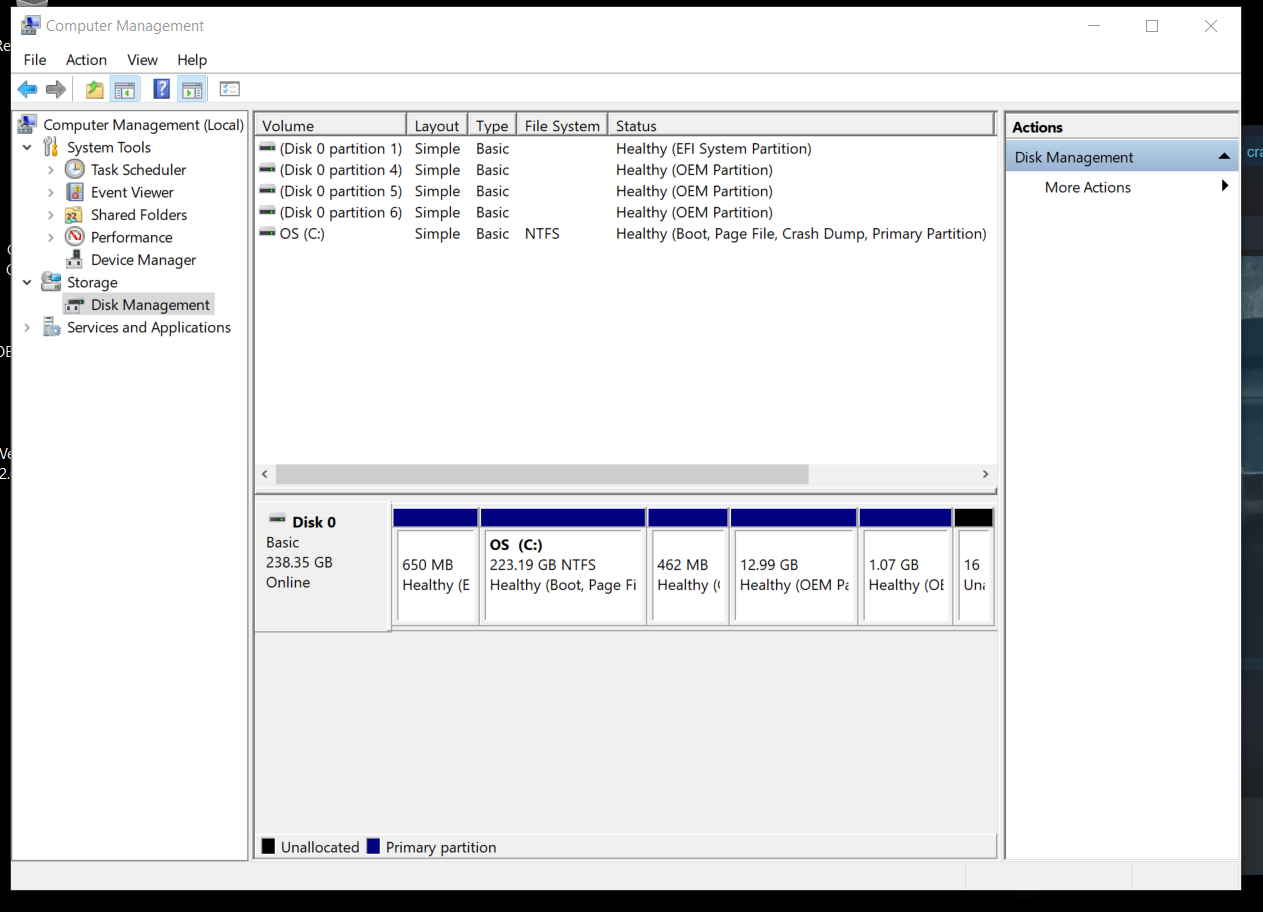
Task: Toggle Show/Hide Action Pane toolbar icon
Action: pyautogui.click(x=192, y=90)
